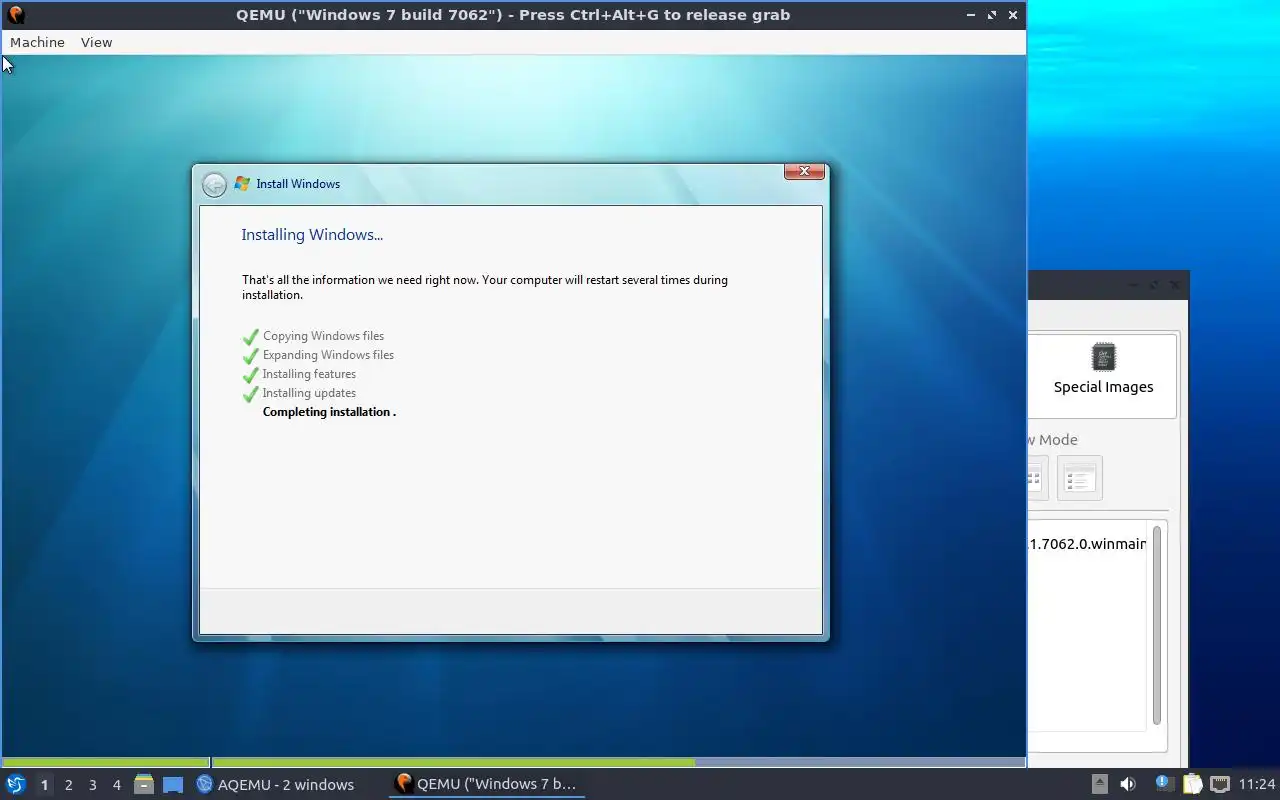Switch AQEMU to detailed list view mode
1280x800 pixels.
(x=1079, y=478)
